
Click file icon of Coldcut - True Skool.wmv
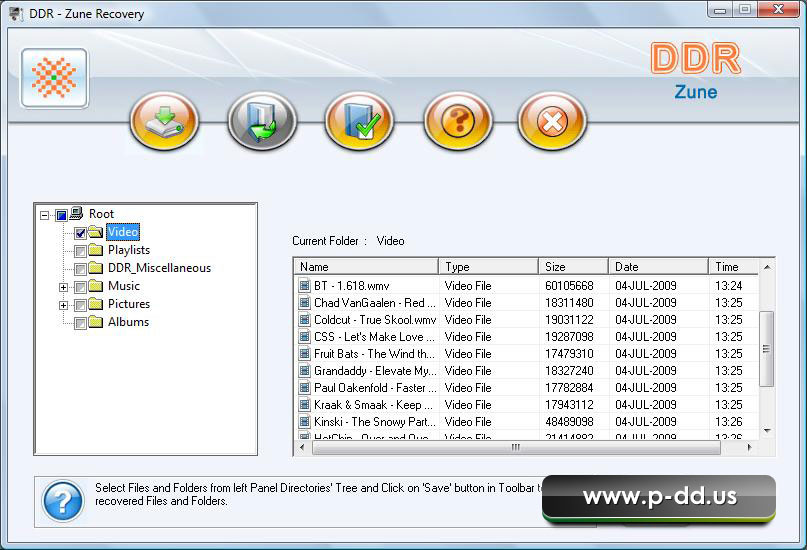305,320
